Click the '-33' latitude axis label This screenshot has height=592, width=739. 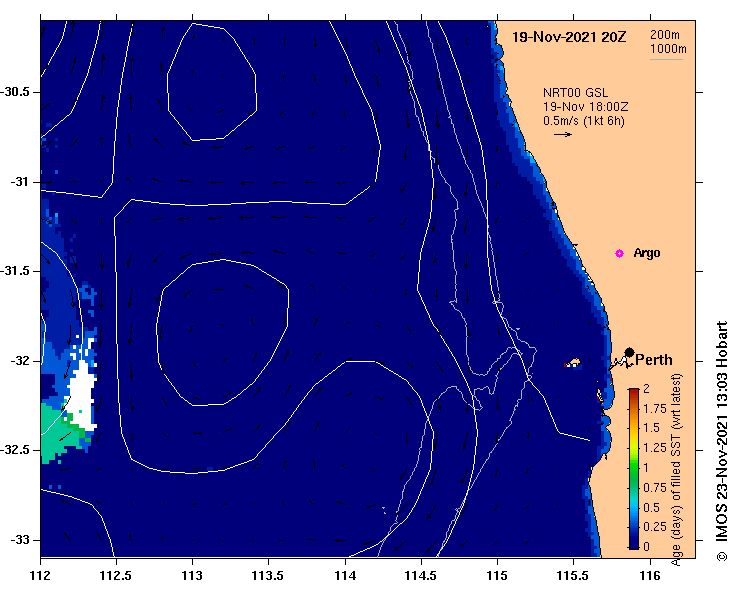pos(19,540)
